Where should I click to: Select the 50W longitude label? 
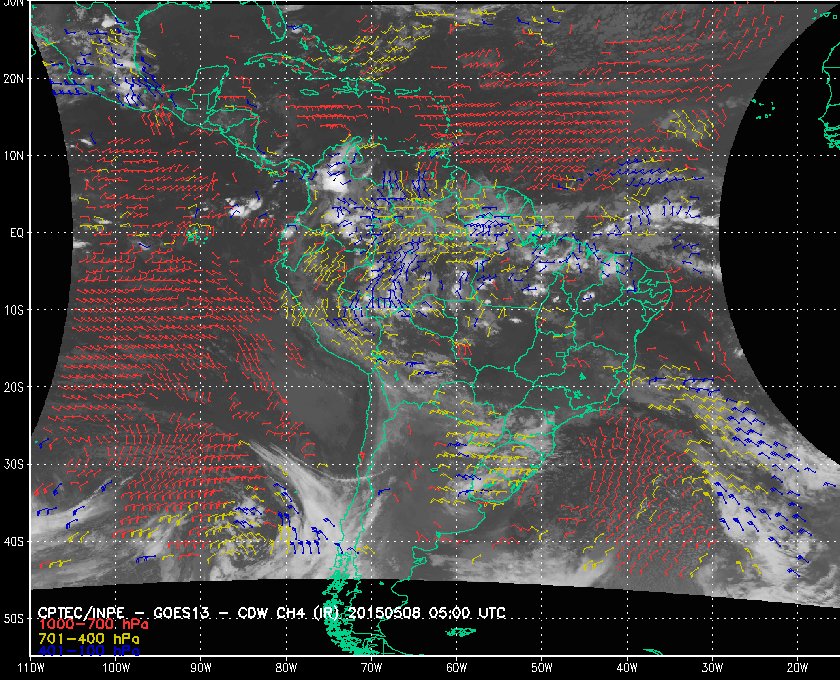point(542,668)
